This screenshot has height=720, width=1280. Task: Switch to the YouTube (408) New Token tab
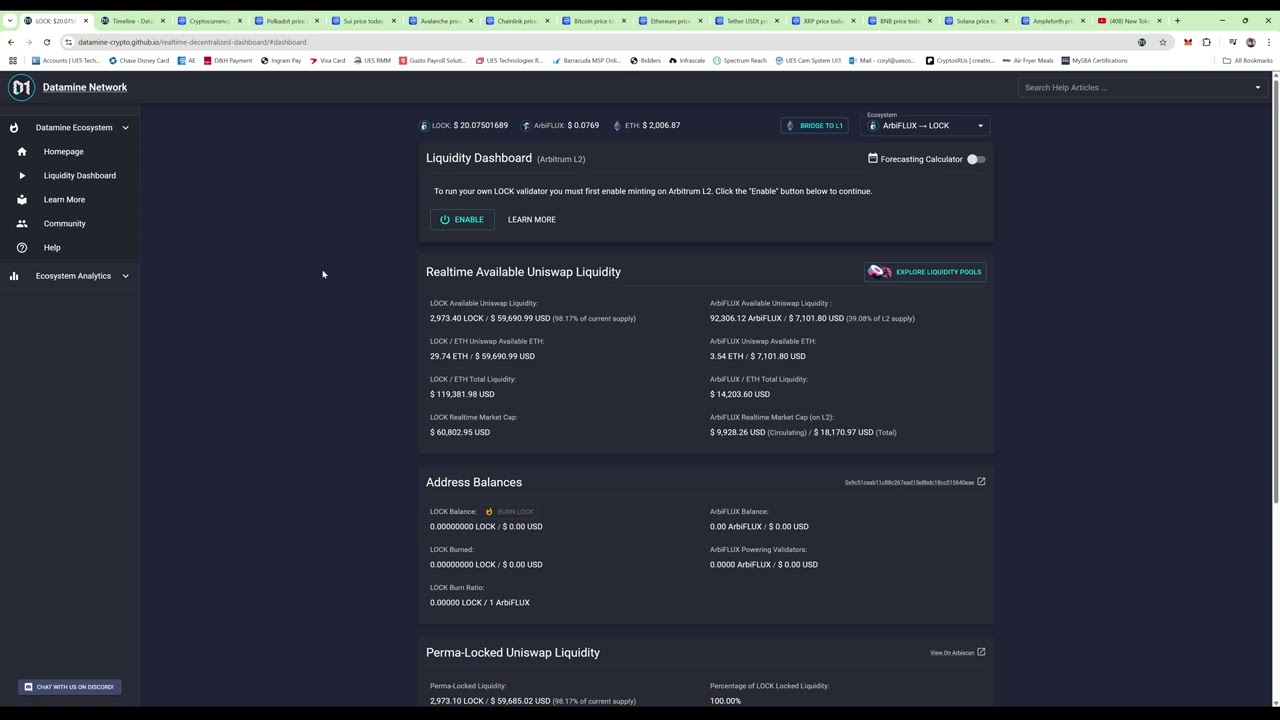(1129, 21)
